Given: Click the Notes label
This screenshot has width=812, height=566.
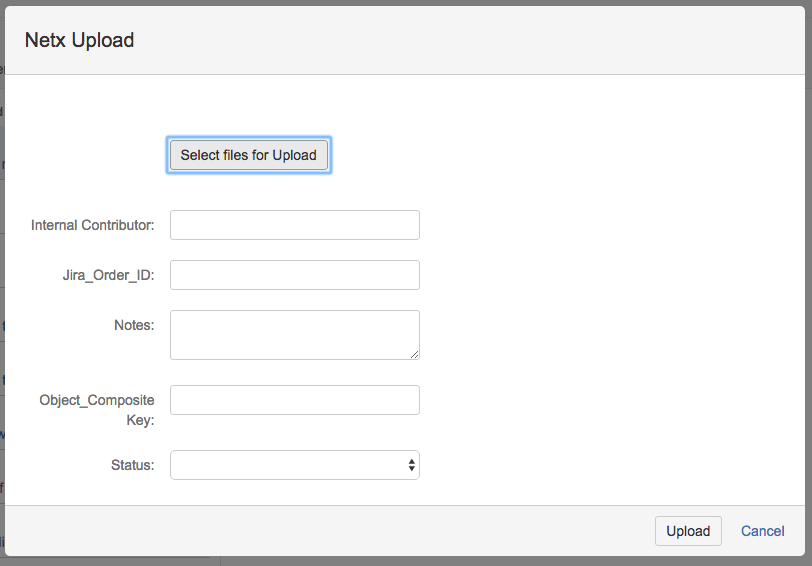Looking at the screenshot, I should pos(134,325).
